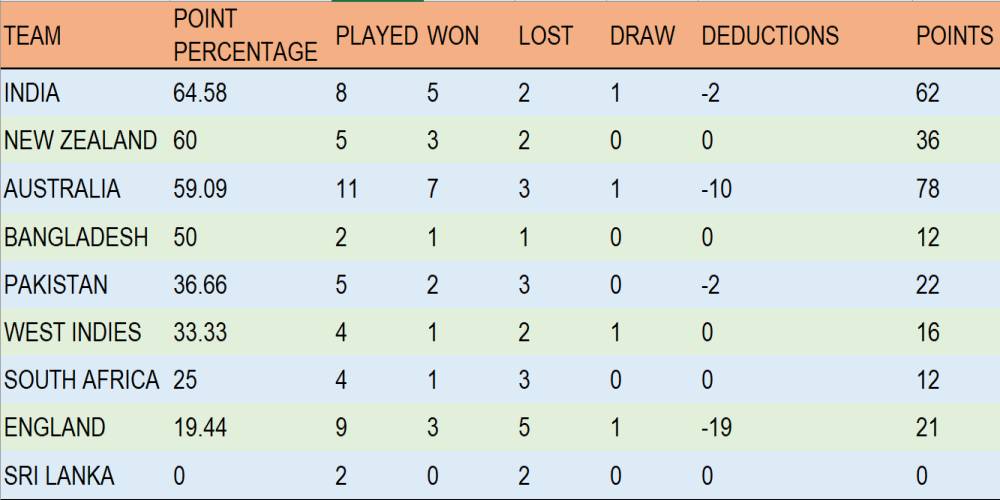This screenshot has height=500, width=1000.
Task: Click the INDIA team cell
Action: pyautogui.click(x=85, y=92)
